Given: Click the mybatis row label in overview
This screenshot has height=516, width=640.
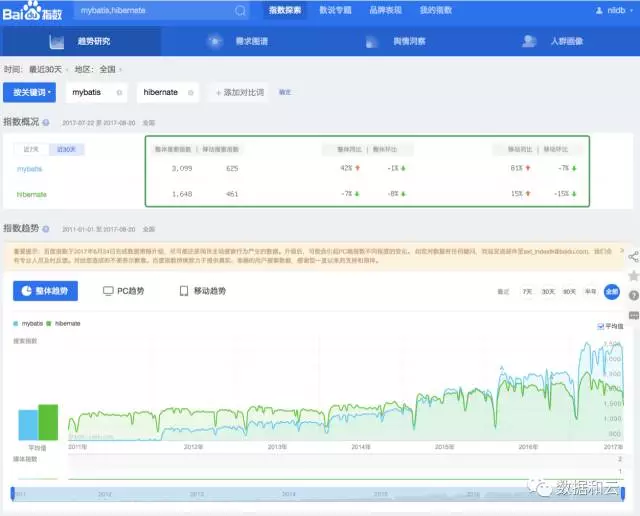Looking at the screenshot, I should point(29,169).
